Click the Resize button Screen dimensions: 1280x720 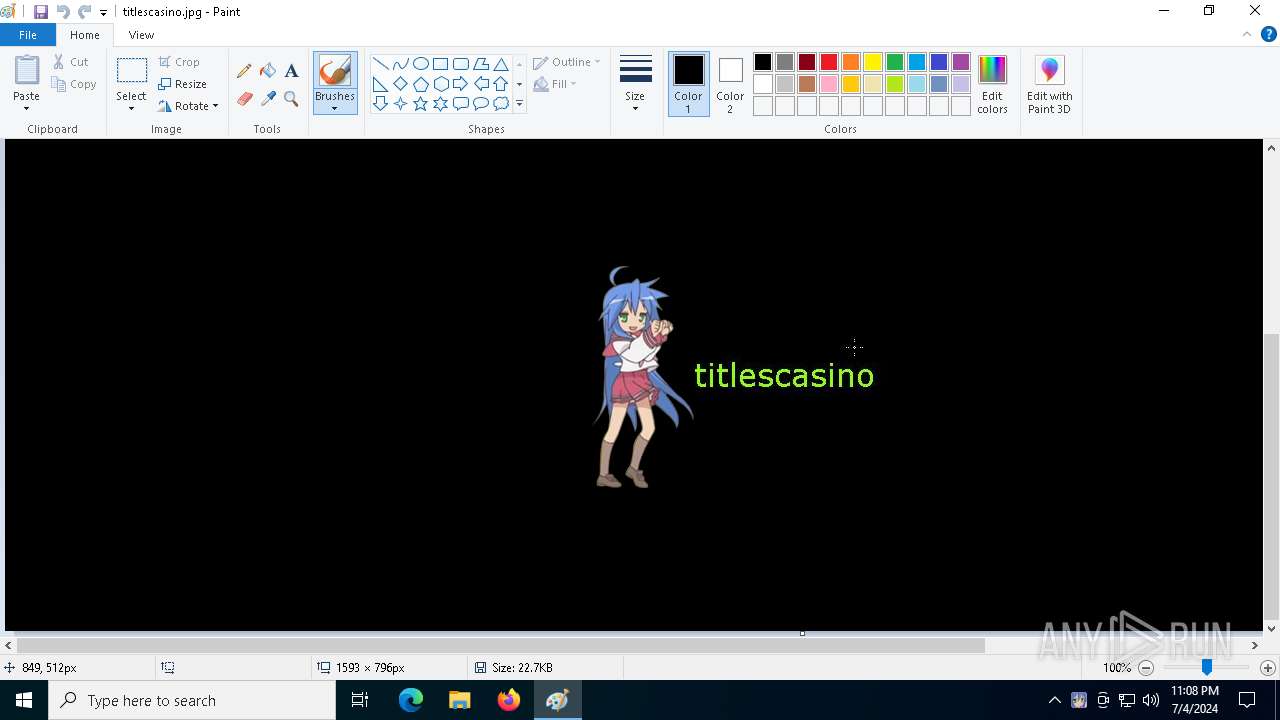point(183,84)
